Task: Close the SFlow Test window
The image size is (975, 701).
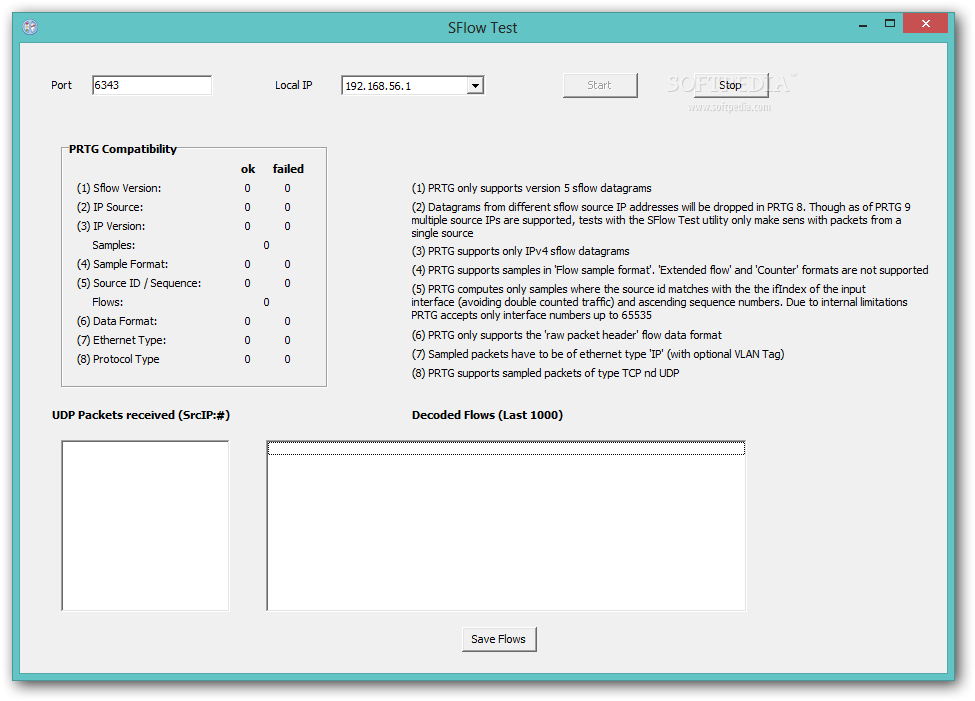Action: tap(926, 24)
